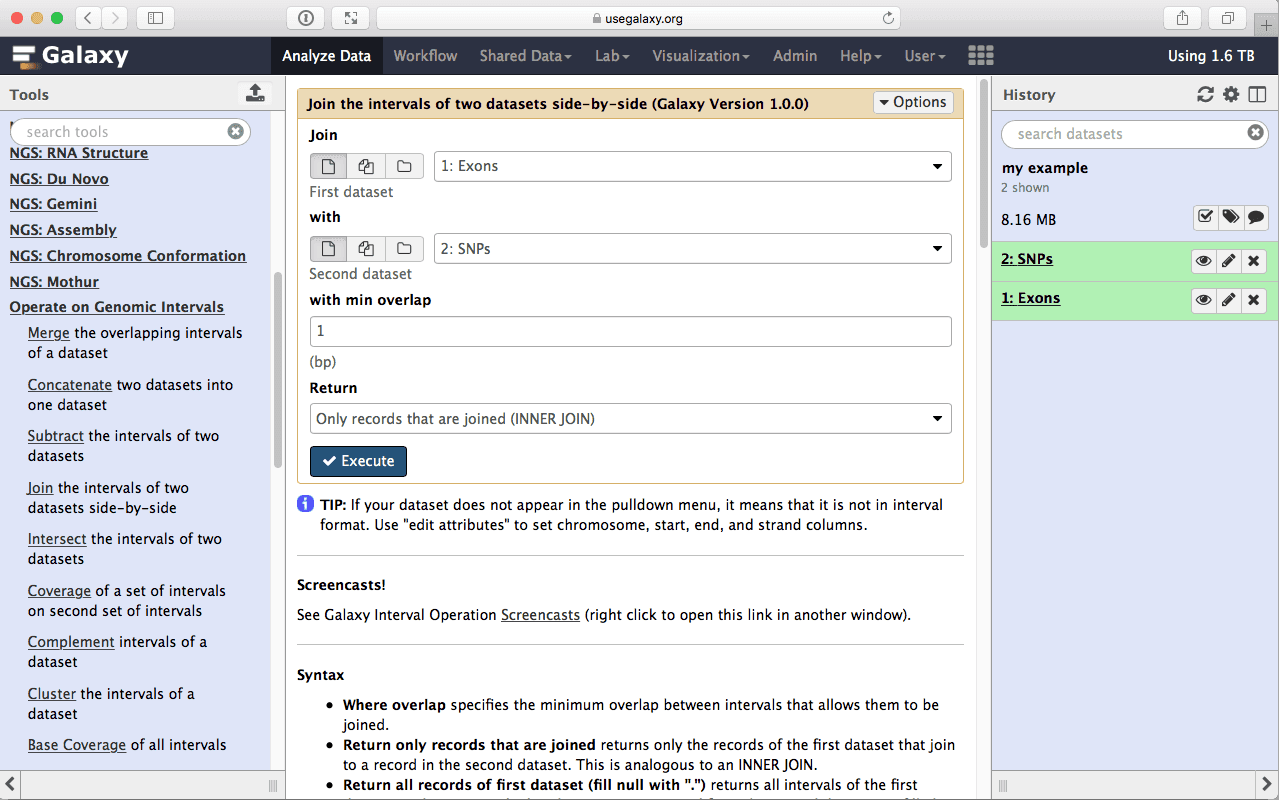The image size is (1279, 800).
Task: Open history tags icon
Action: (x=1230, y=217)
